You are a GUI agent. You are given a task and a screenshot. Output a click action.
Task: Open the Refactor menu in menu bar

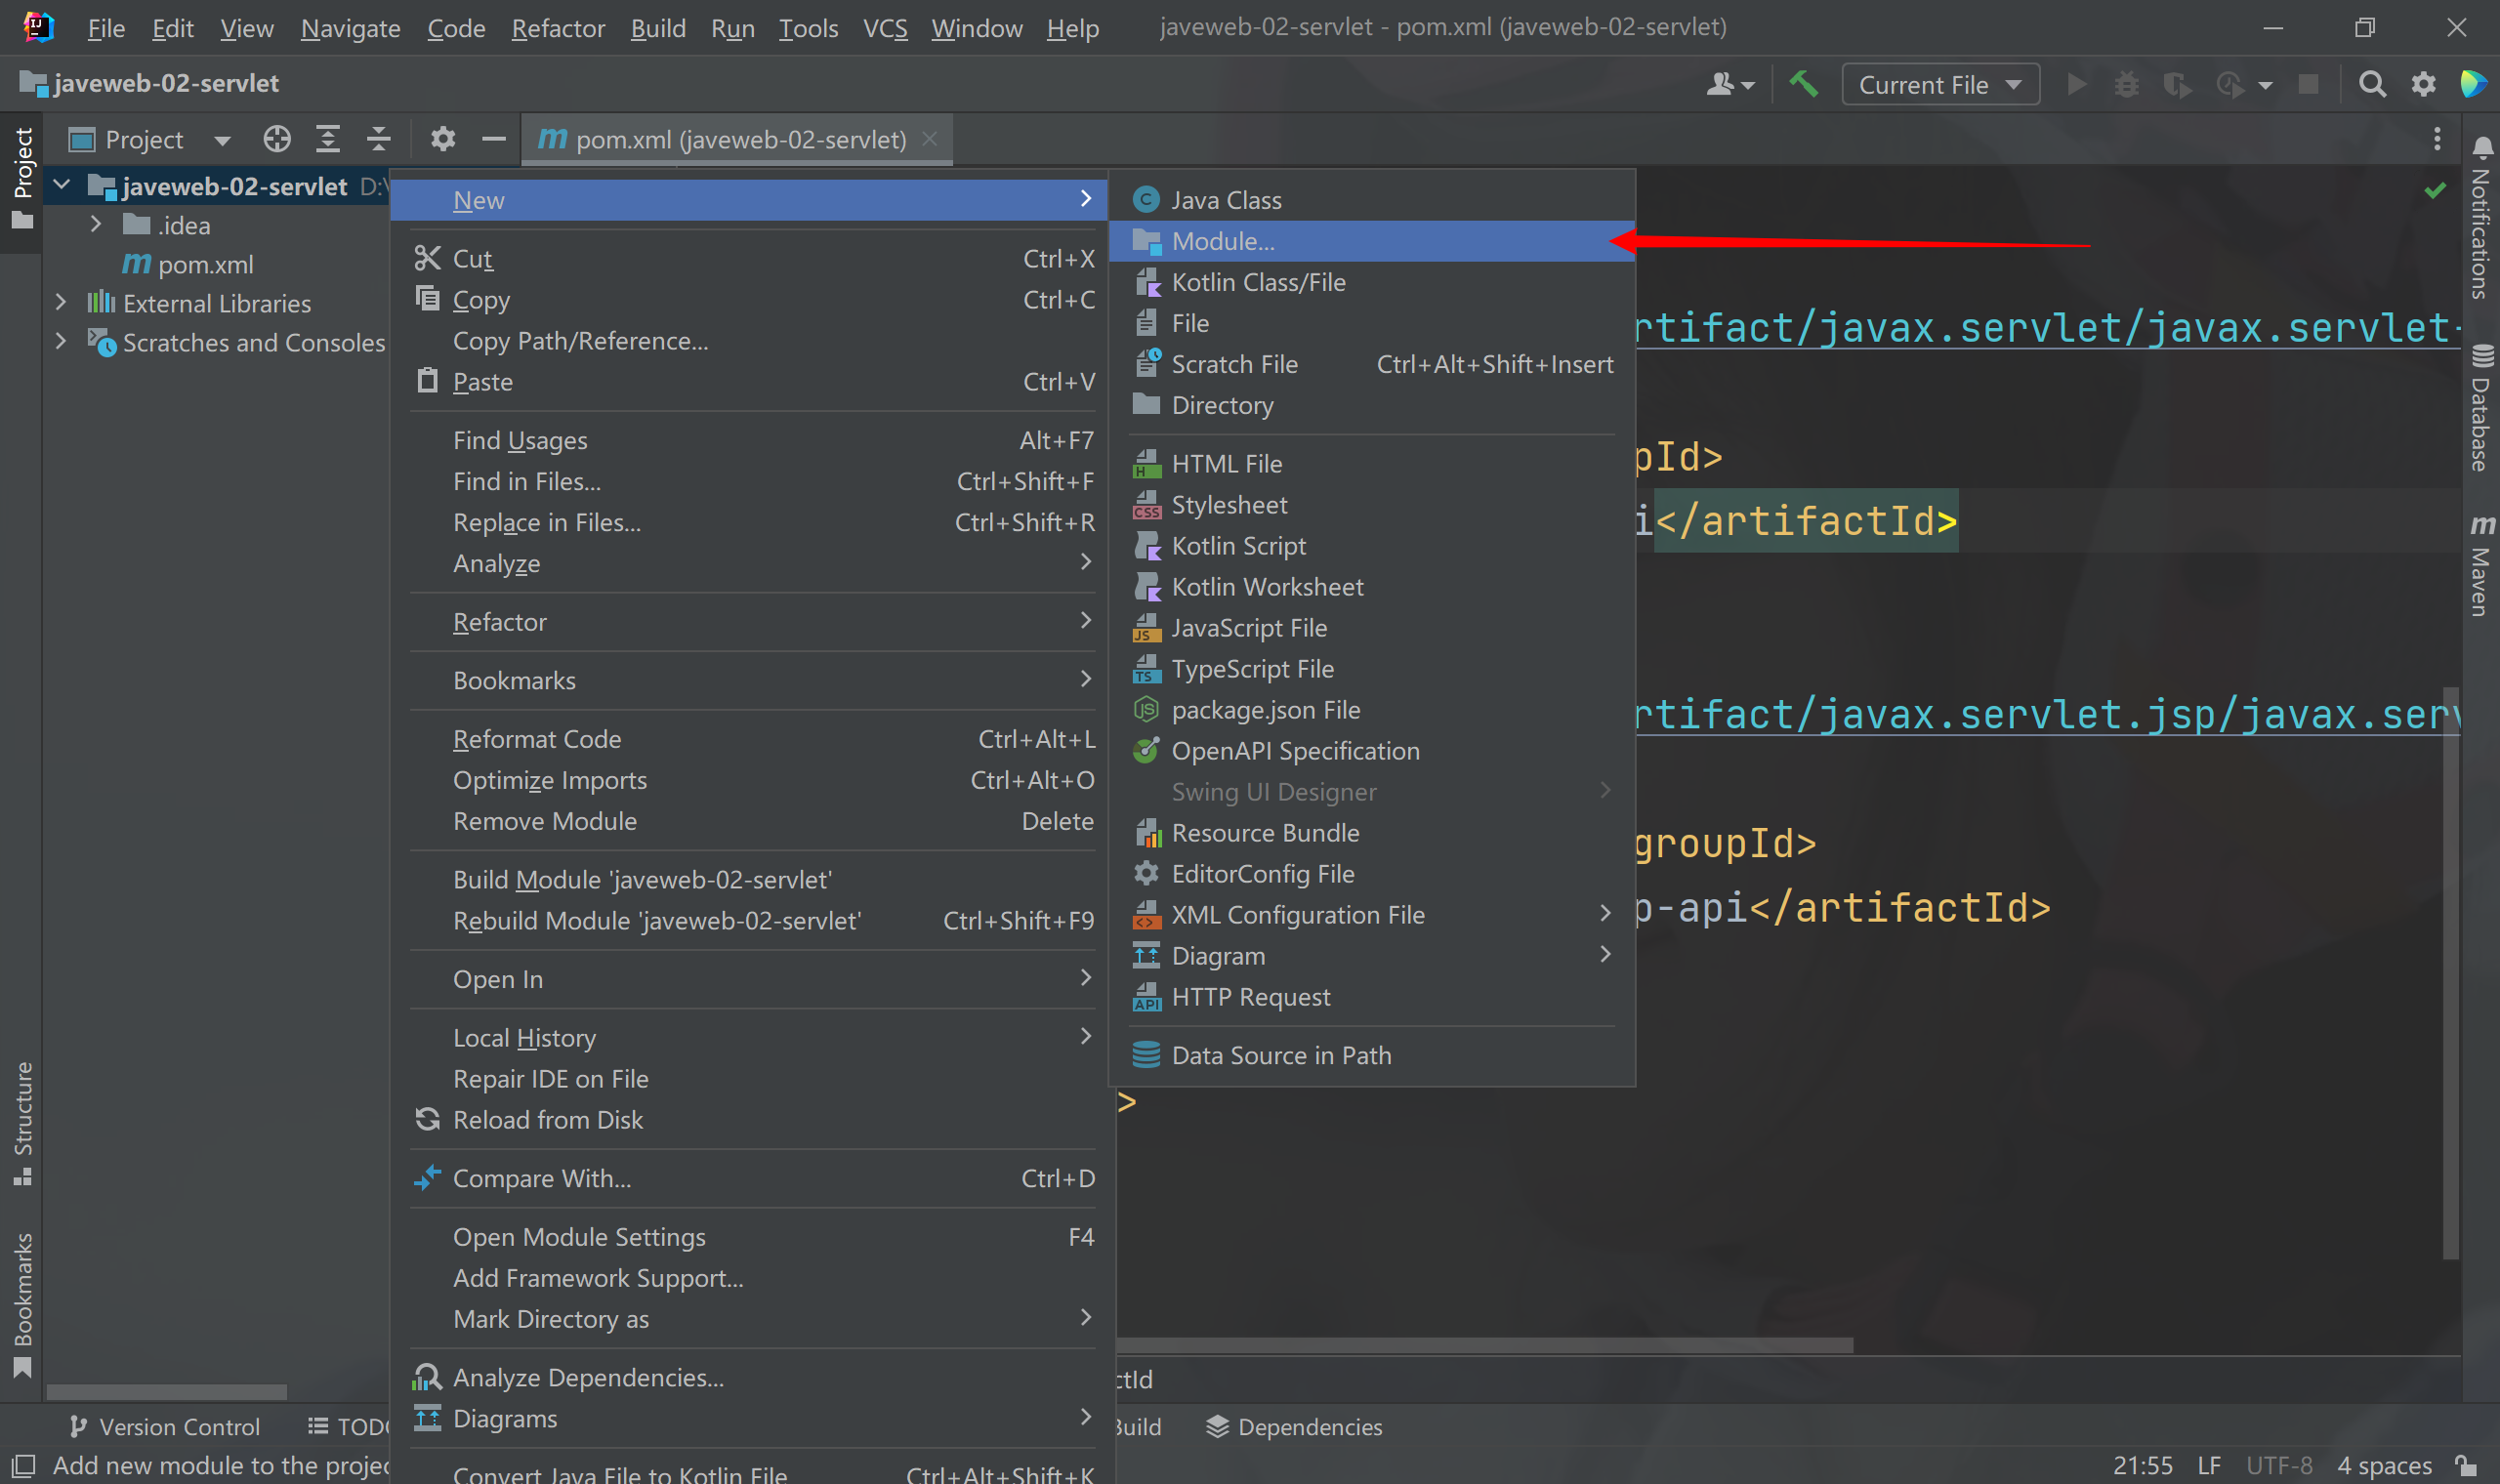coord(558,28)
